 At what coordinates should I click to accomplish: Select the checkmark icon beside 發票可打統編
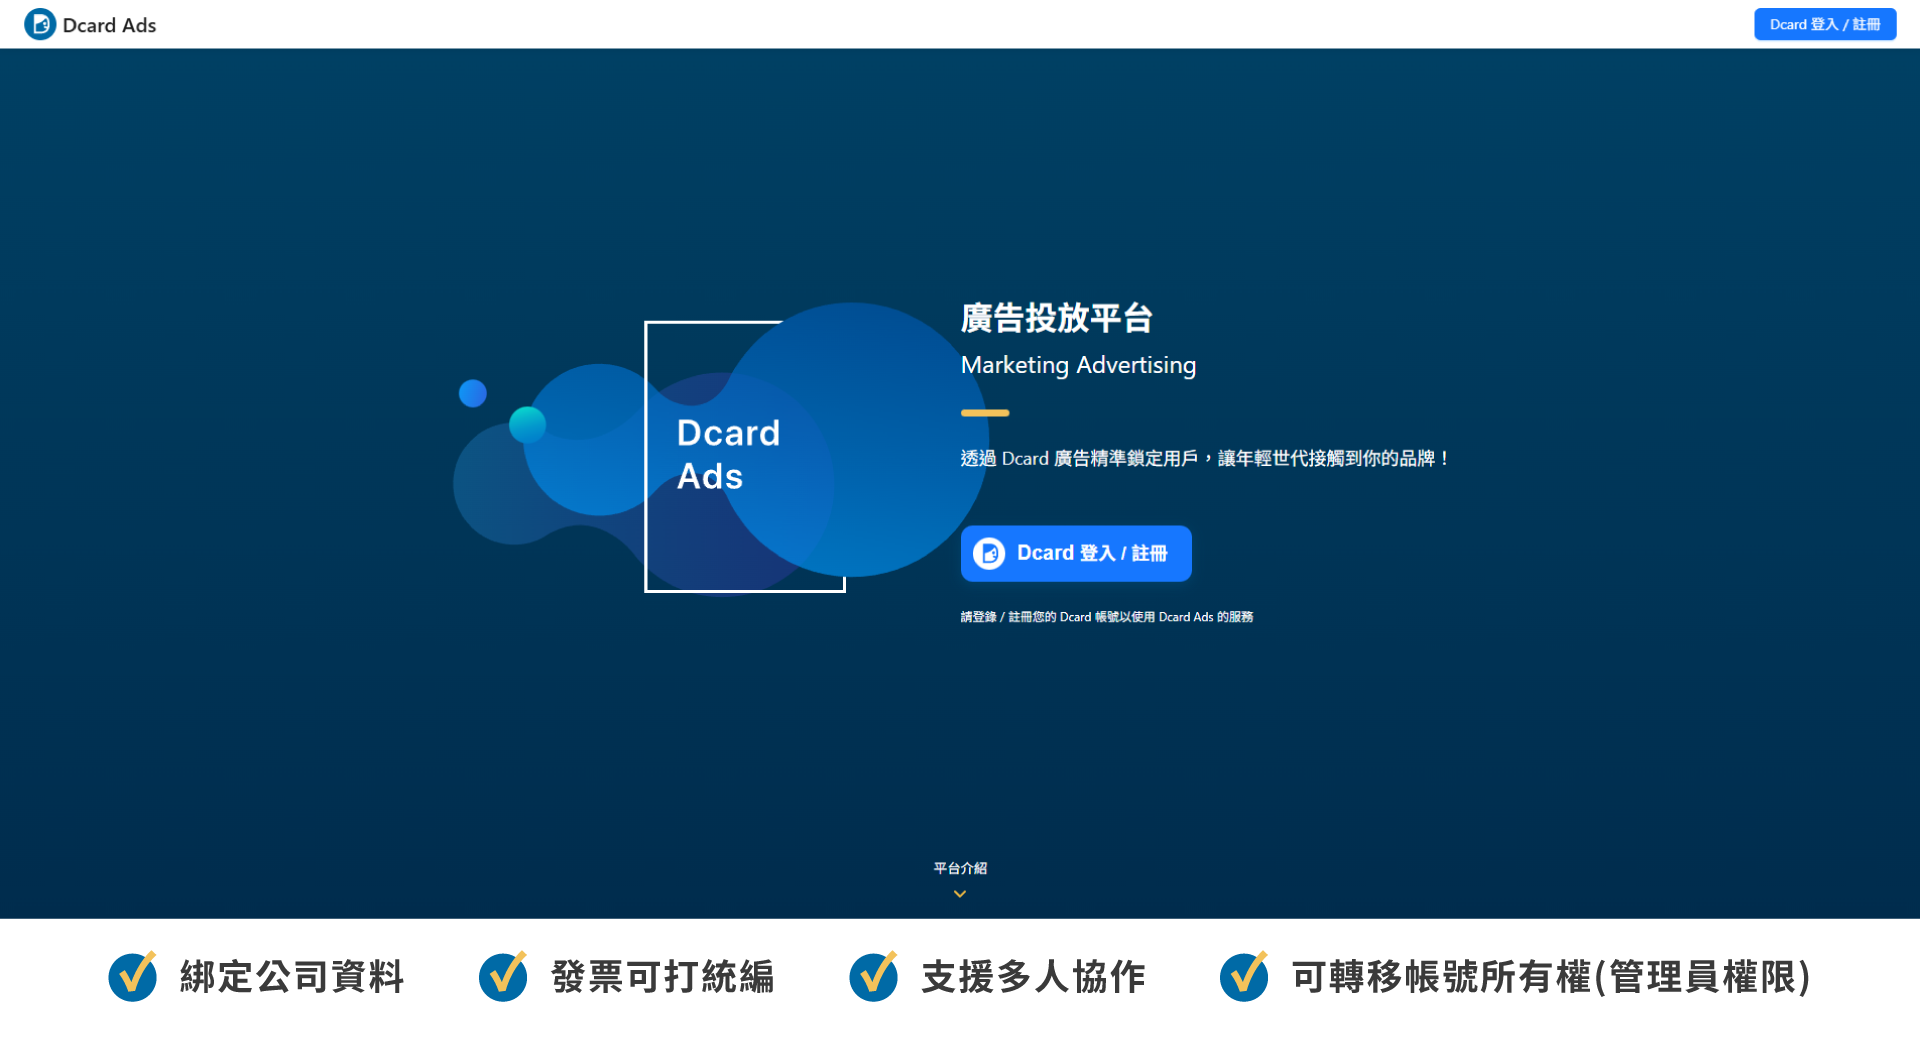point(503,977)
